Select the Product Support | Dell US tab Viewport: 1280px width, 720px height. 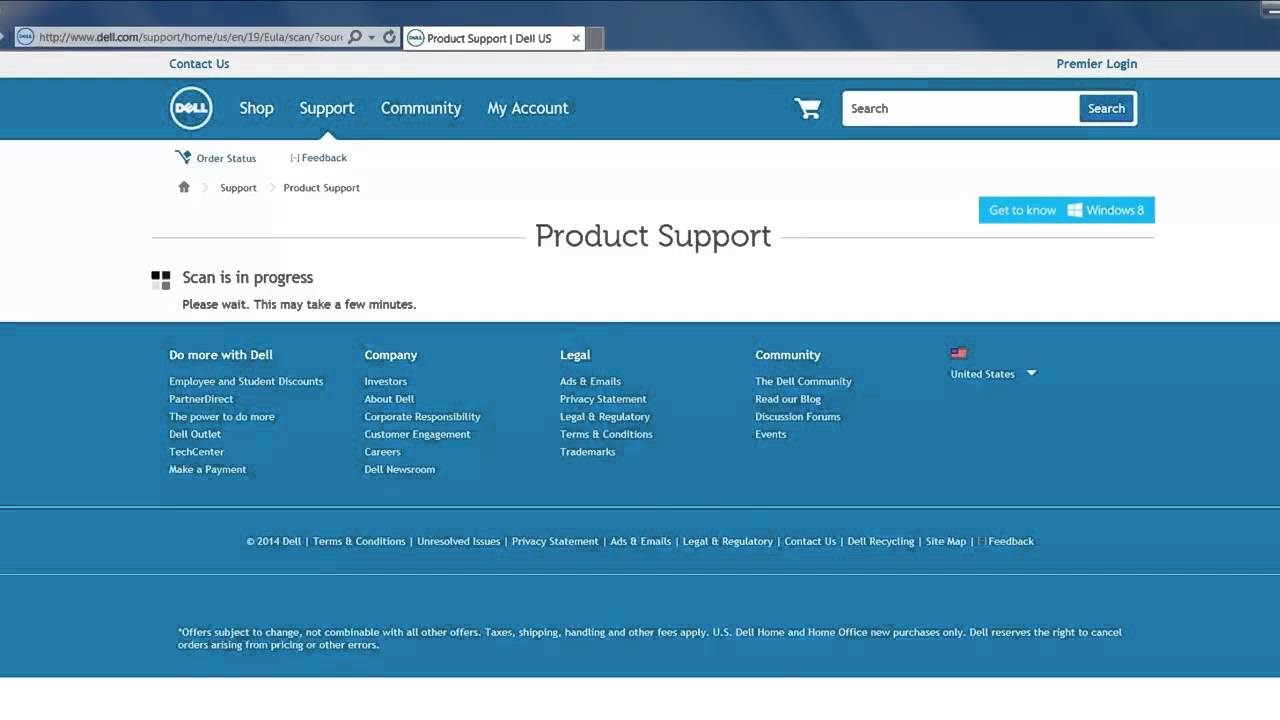click(x=494, y=38)
